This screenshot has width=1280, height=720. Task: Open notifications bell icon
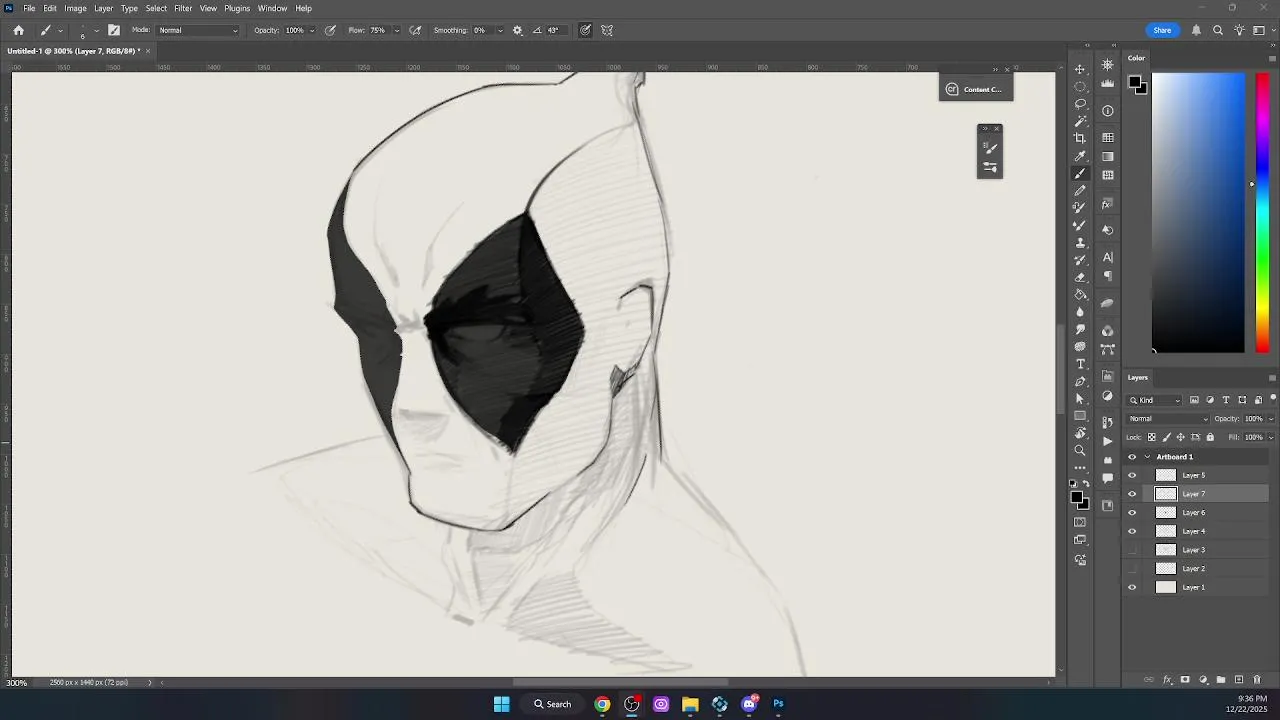(1196, 30)
